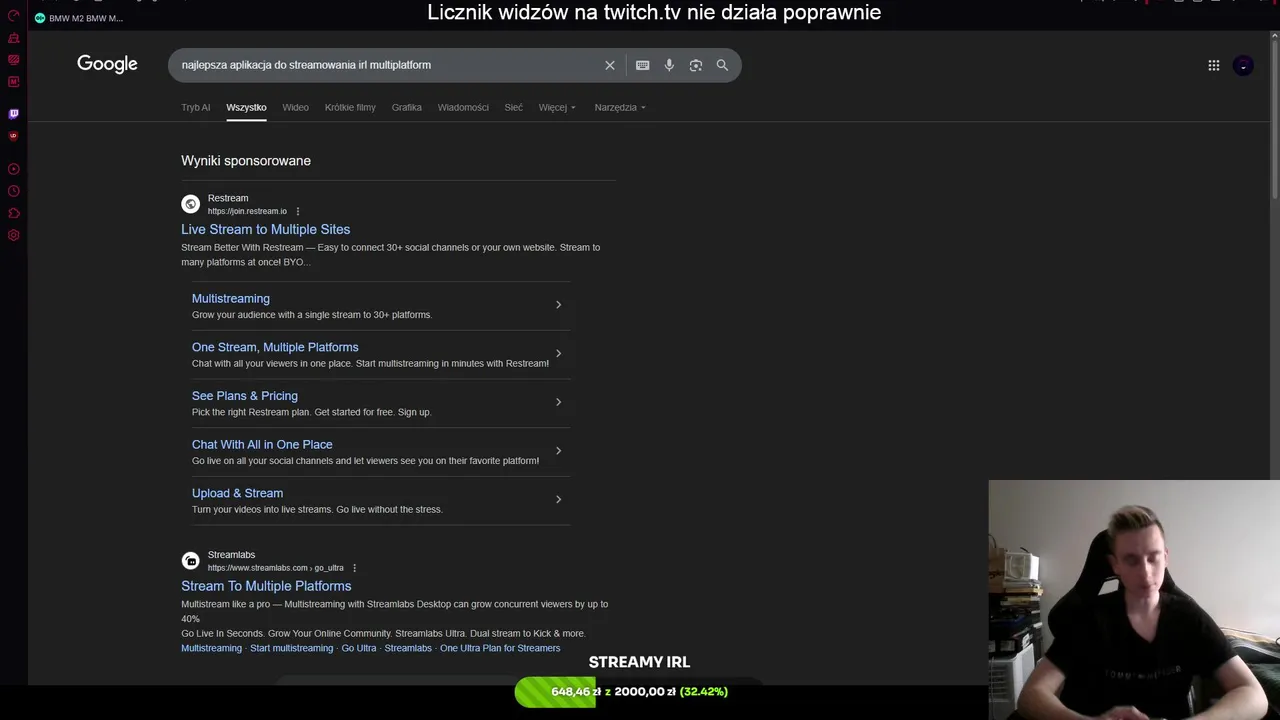Open One Stream, Multiple Platforms link
This screenshot has width=1280, height=720.
pyautogui.click(x=275, y=347)
